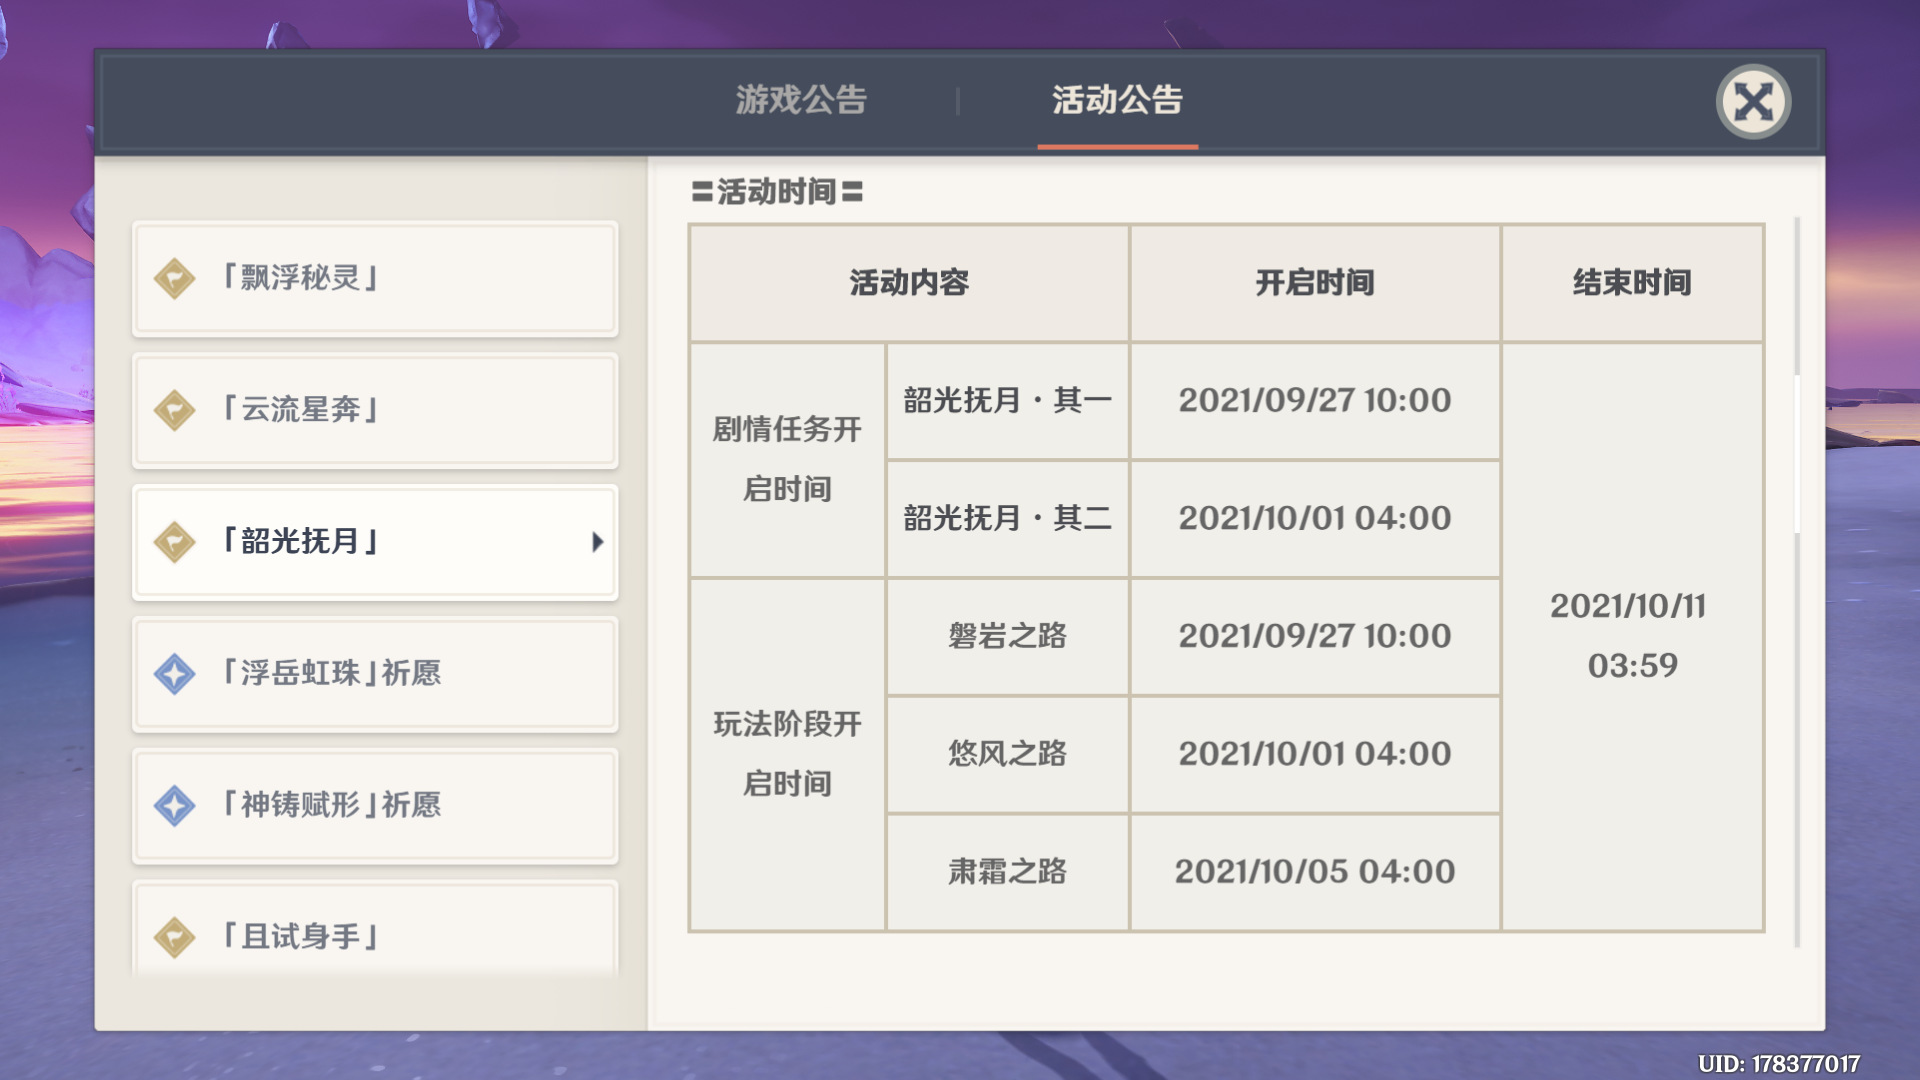This screenshot has width=1920, height=1080.
Task: Click the event icon beside 「飘浮秘灵」
Action: click(x=175, y=278)
